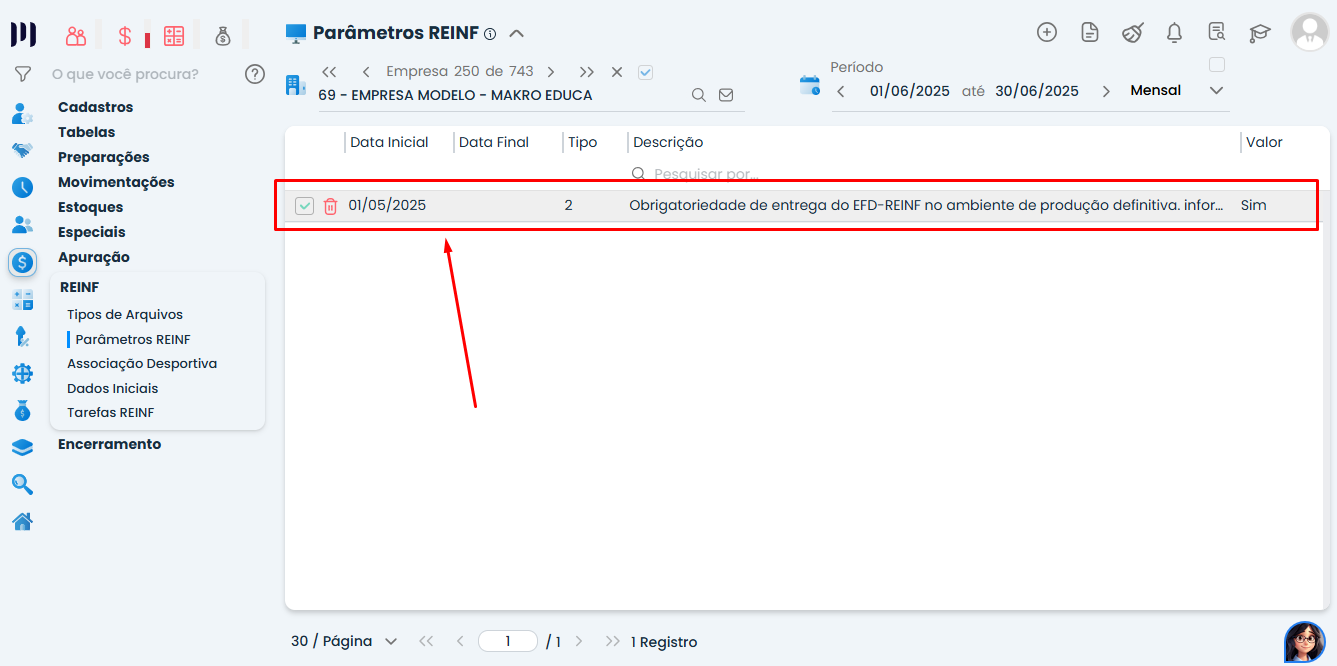The image size is (1337, 666).
Task: Open the help question mark icon
Action: (x=255, y=74)
